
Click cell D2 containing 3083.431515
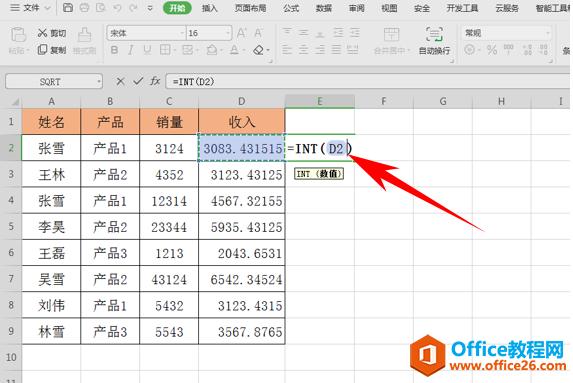click(242, 148)
